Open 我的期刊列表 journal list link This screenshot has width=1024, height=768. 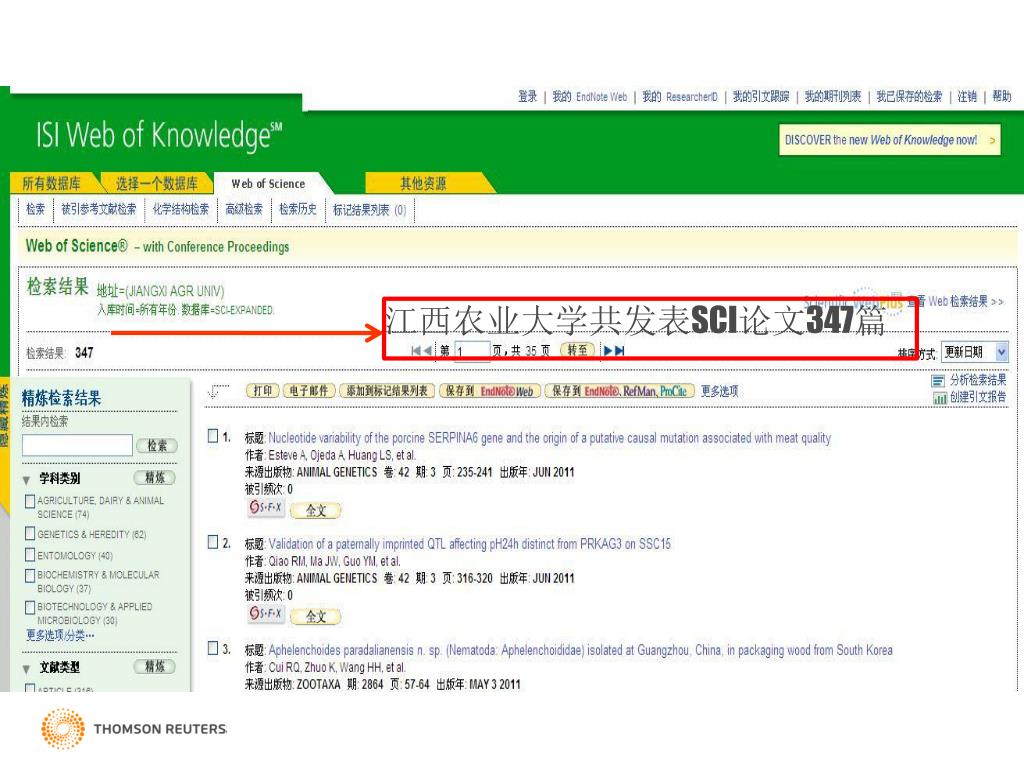[x=833, y=97]
